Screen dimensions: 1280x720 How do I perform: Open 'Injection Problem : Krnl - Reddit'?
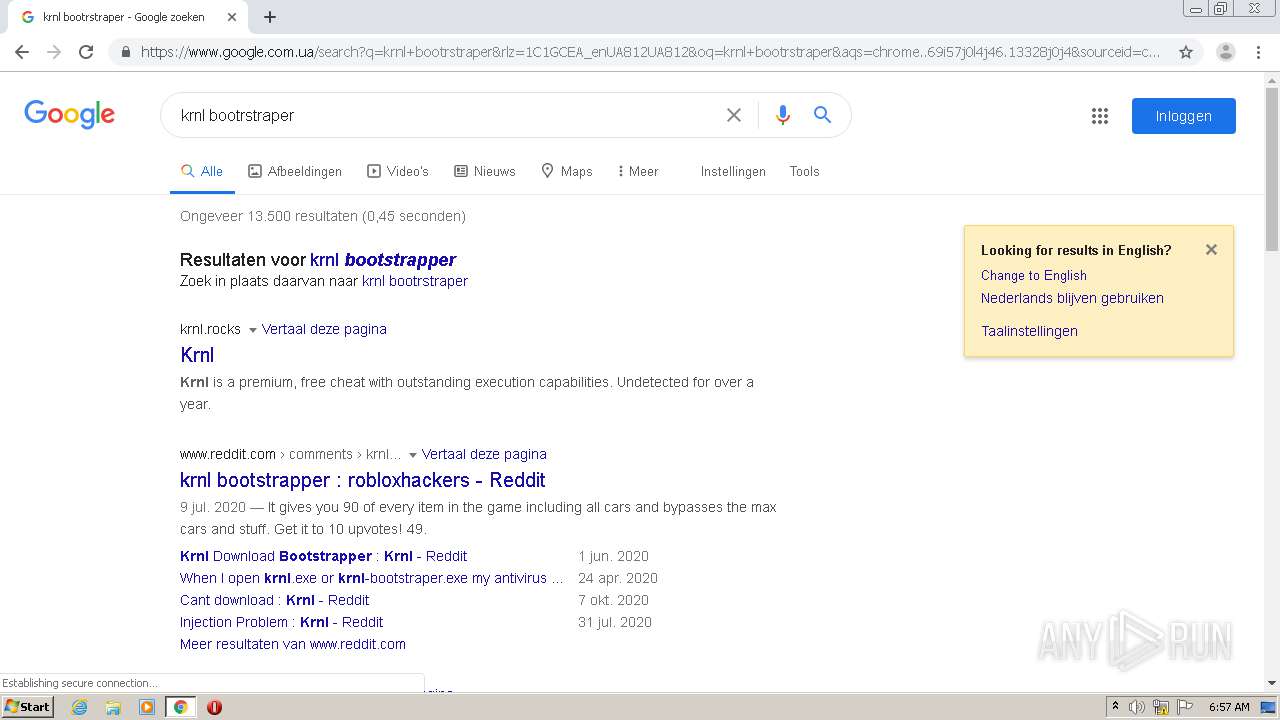pos(281,622)
